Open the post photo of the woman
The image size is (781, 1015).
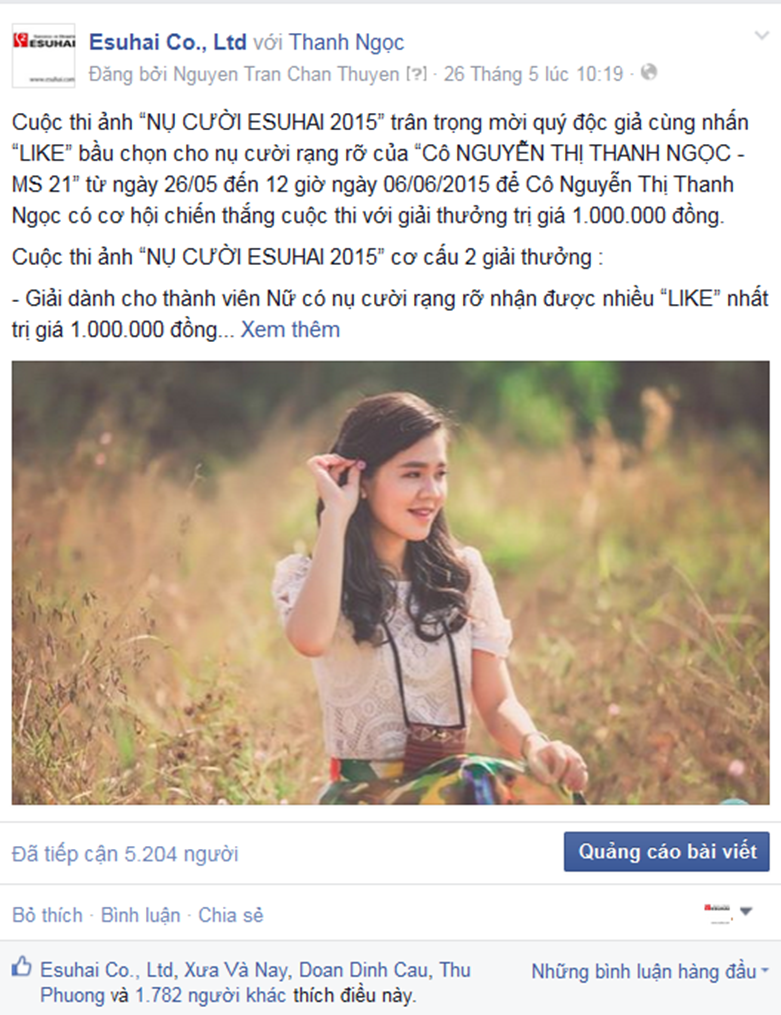[x=391, y=583]
